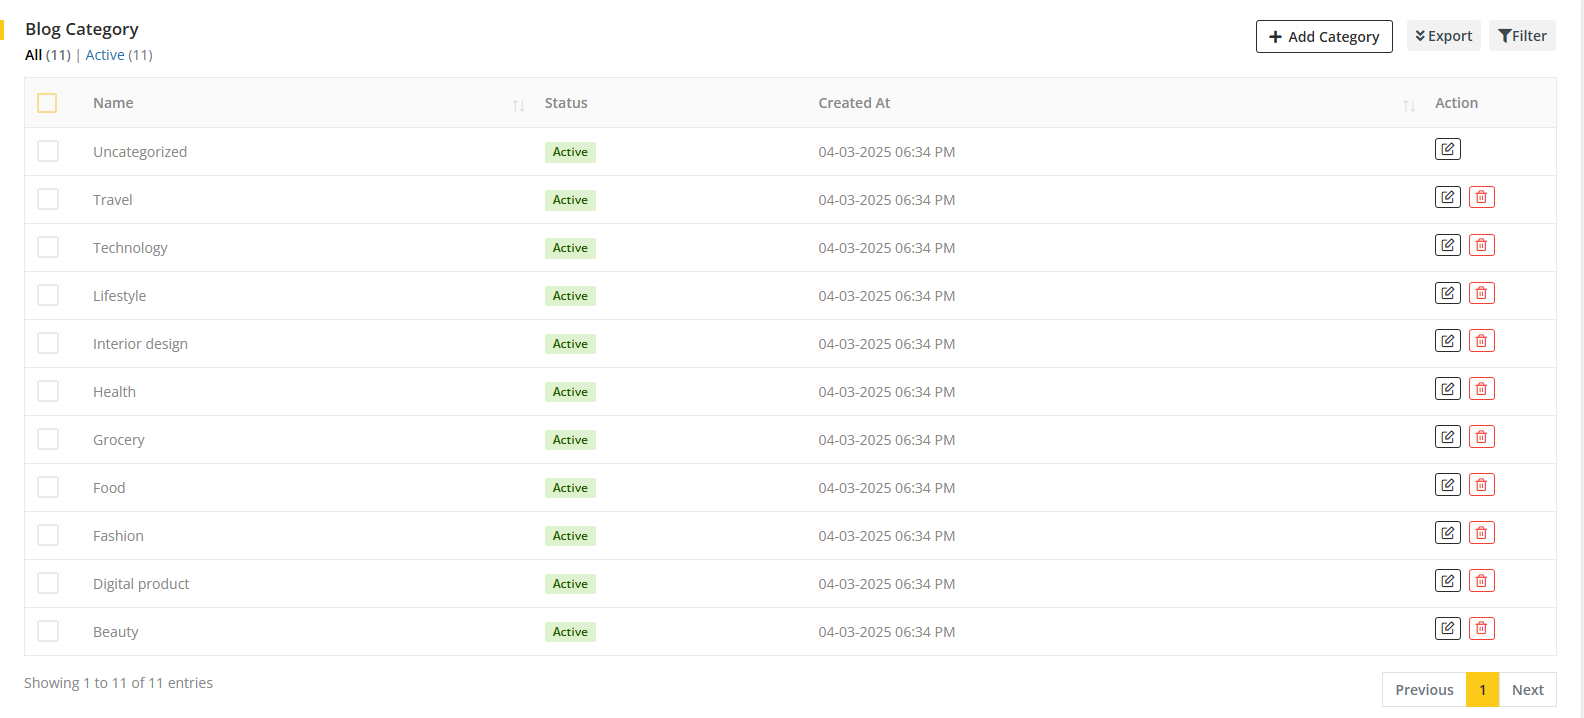Open the Filter panel
Image resolution: width=1584 pixels, height=718 pixels.
tap(1521, 36)
